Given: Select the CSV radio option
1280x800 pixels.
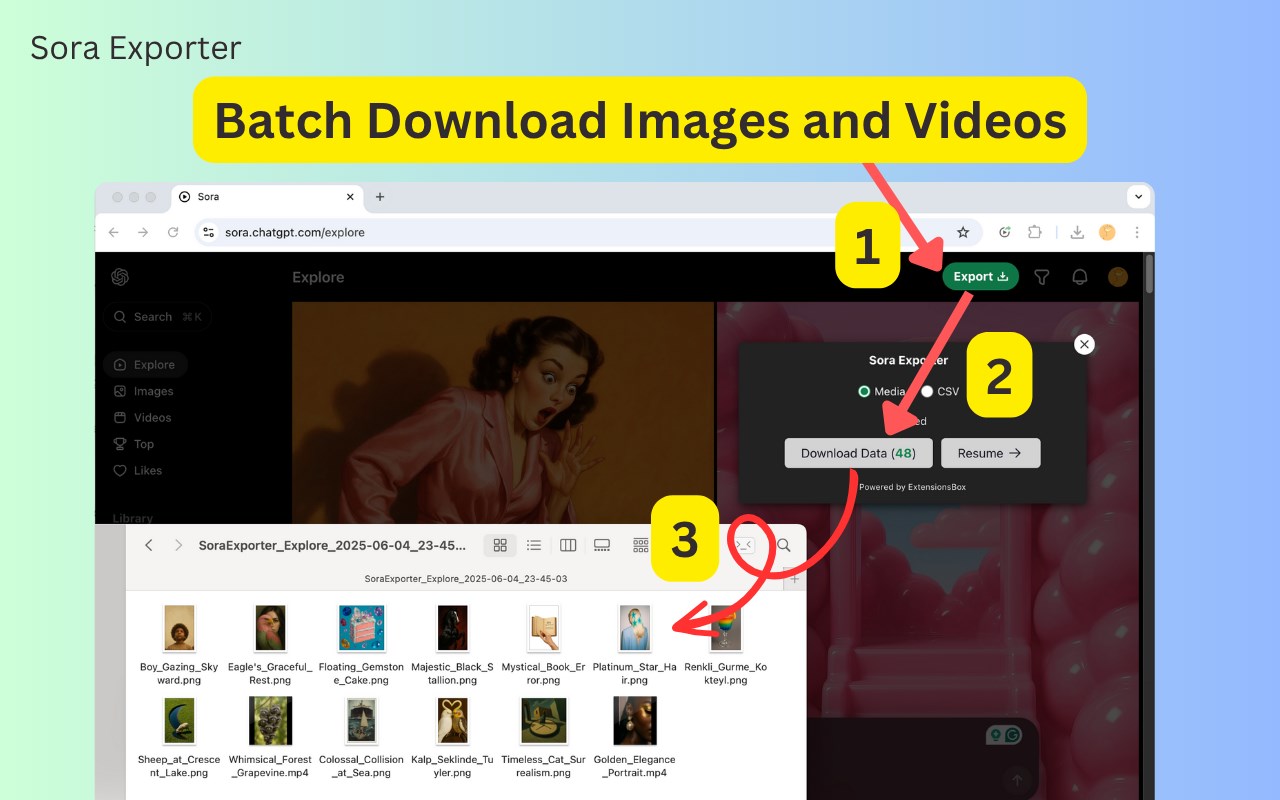Looking at the screenshot, I should pos(927,392).
